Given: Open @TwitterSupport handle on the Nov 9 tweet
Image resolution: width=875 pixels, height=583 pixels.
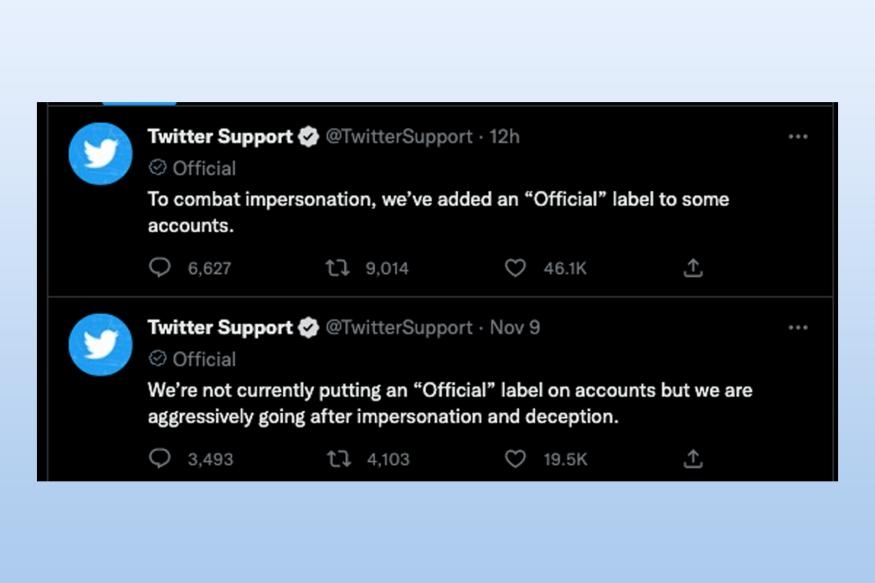Looking at the screenshot, I should pyautogui.click(x=399, y=327).
